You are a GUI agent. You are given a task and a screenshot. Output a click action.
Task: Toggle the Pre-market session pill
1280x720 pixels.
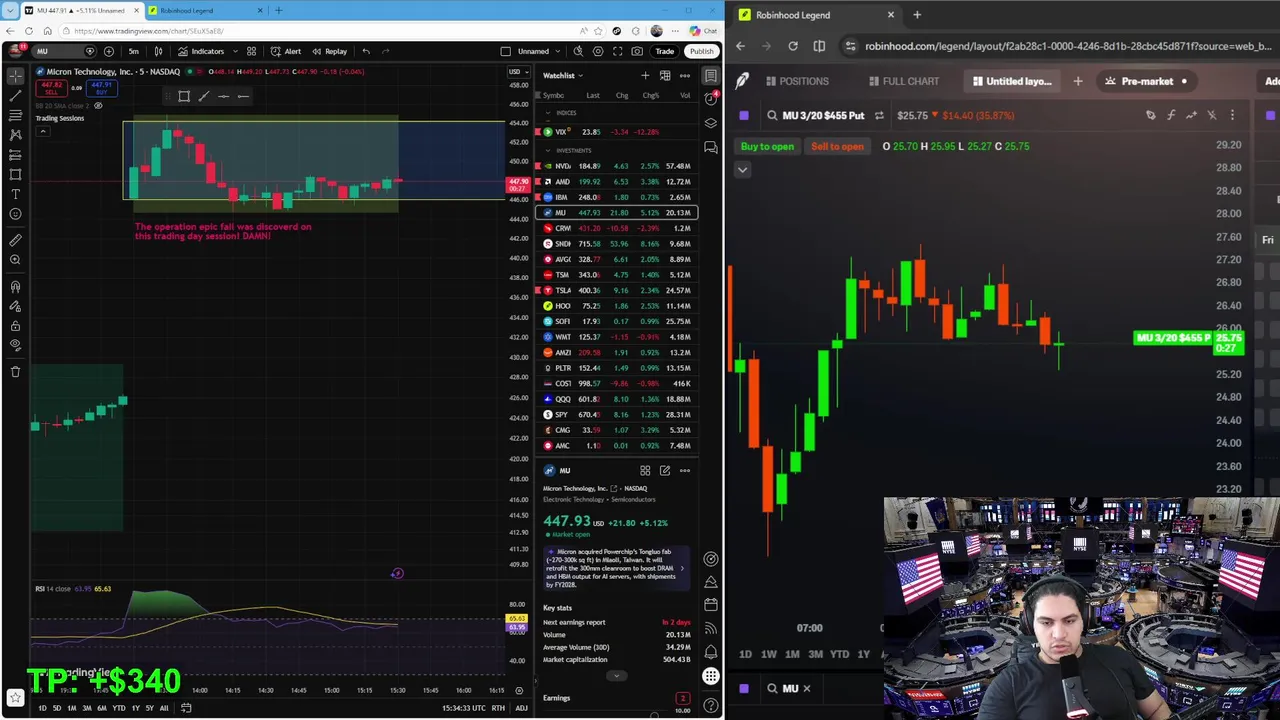(1147, 81)
